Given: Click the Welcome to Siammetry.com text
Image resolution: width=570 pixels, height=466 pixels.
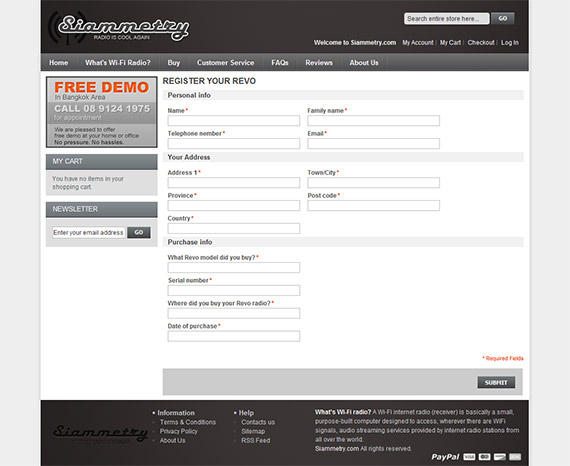Looking at the screenshot, I should pos(355,43).
